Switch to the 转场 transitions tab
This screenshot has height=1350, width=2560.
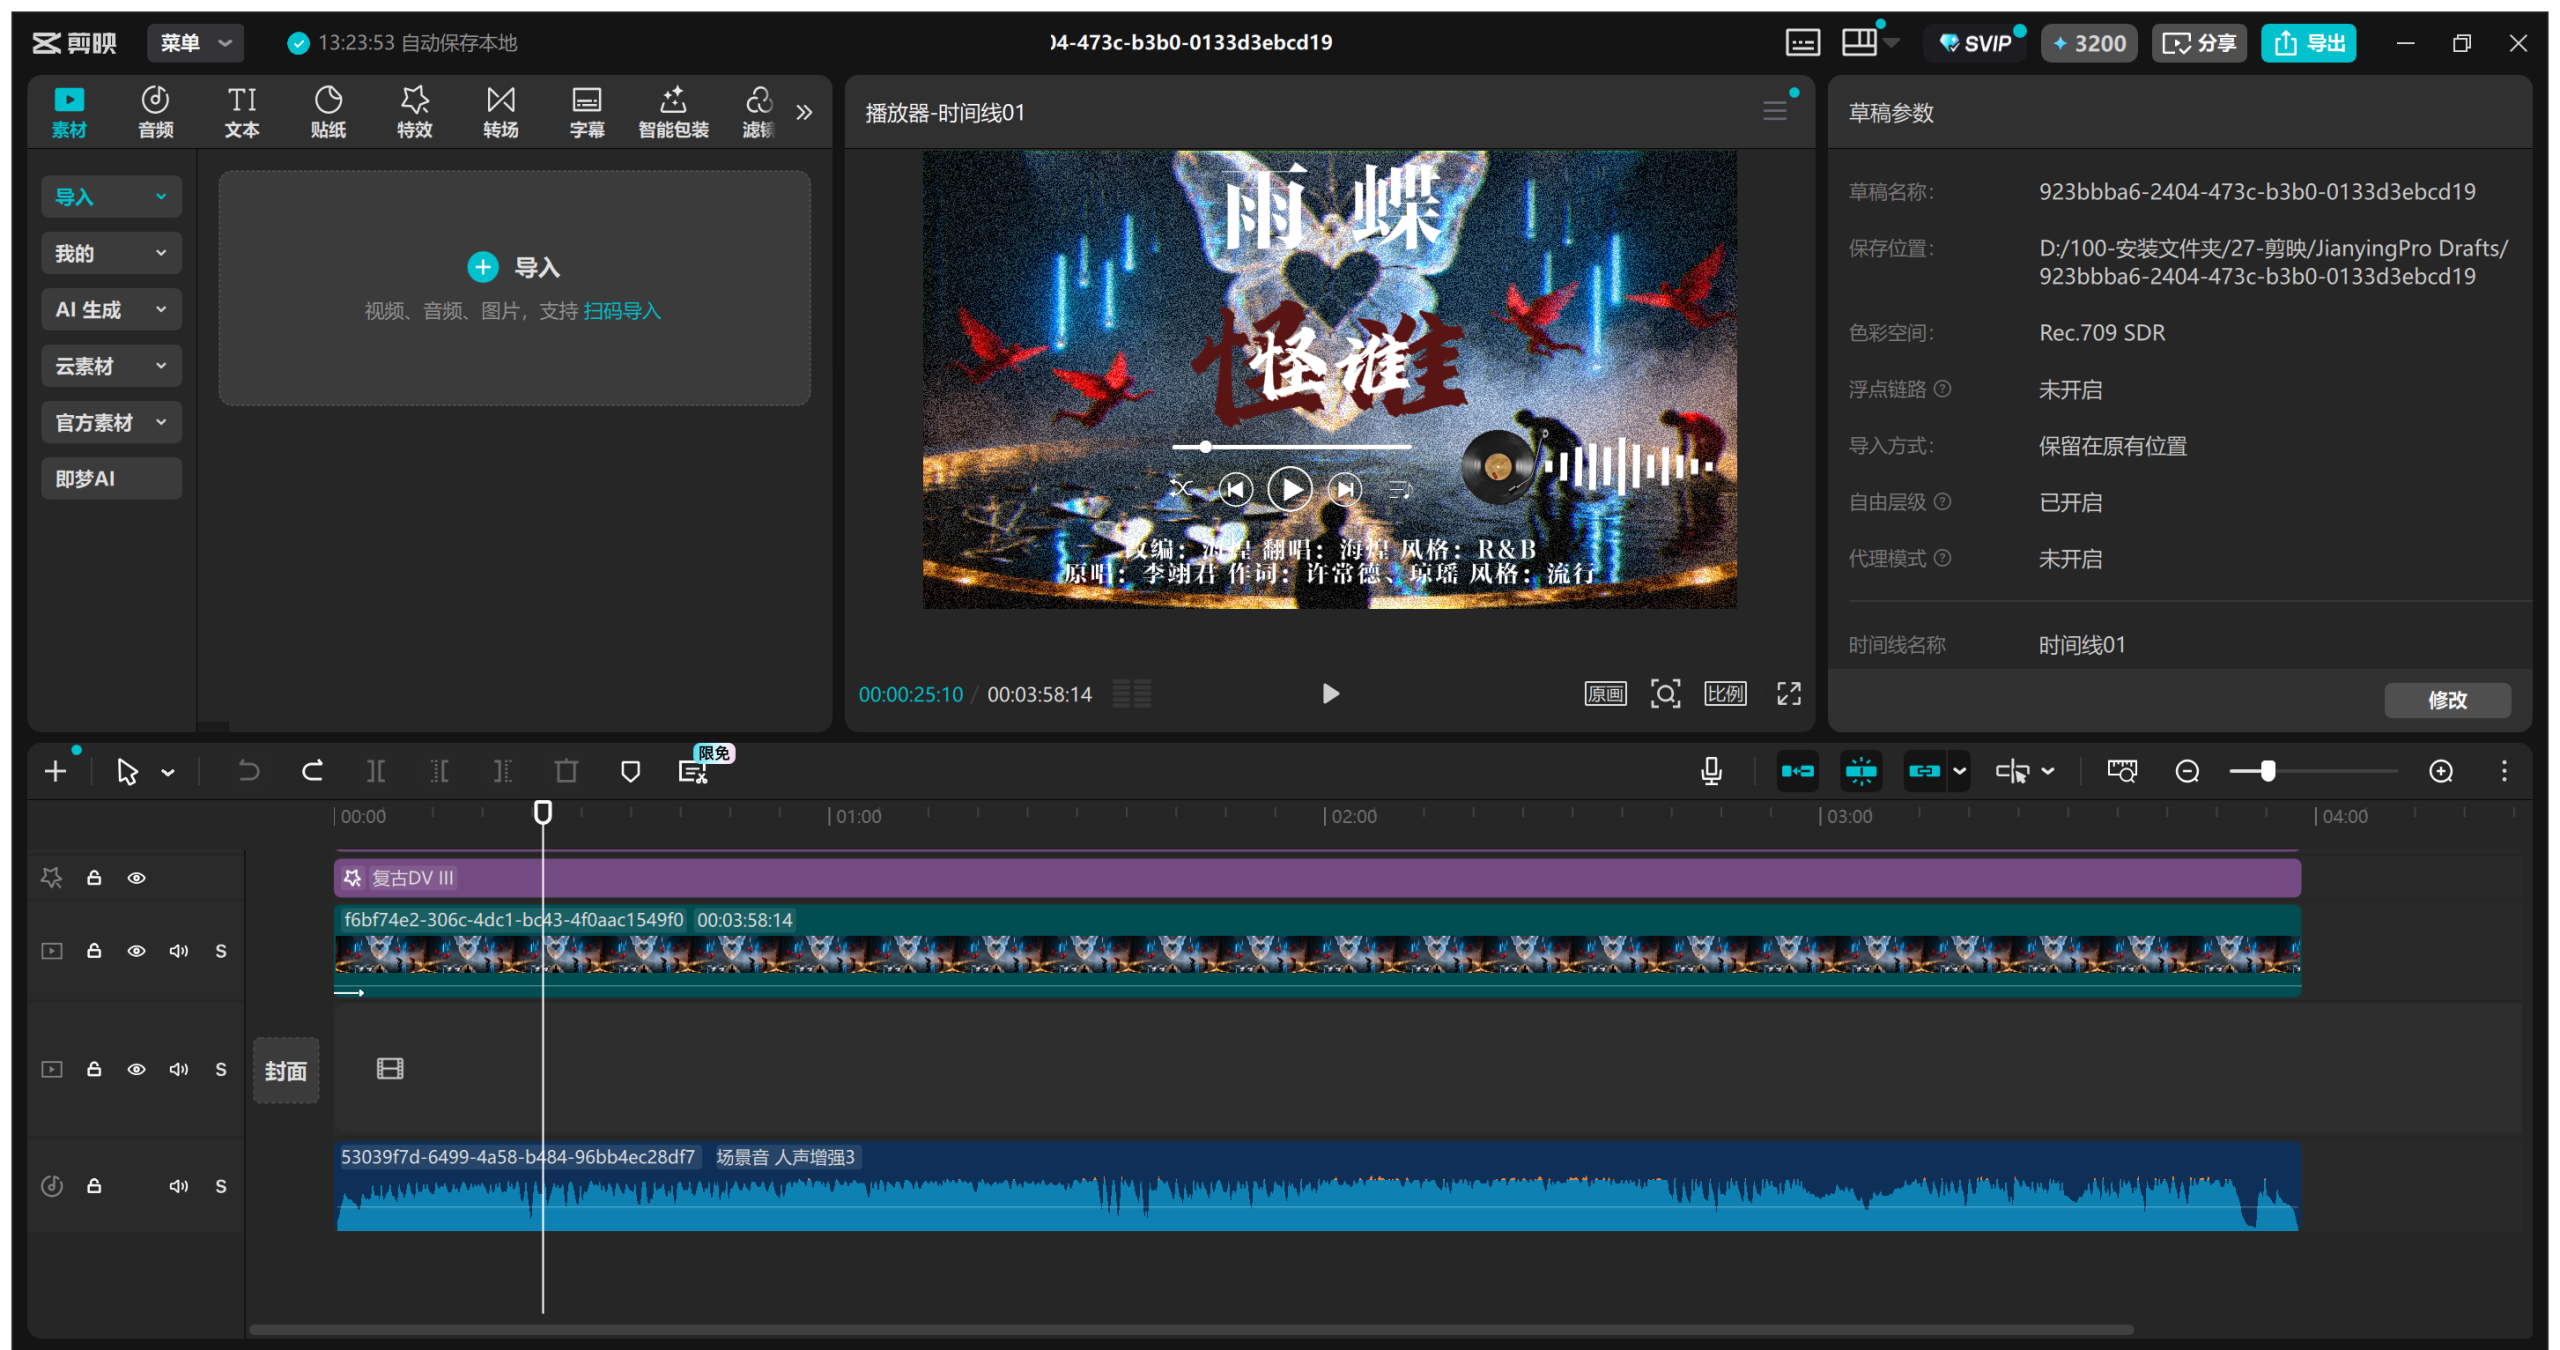pyautogui.click(x=500, y=111)
